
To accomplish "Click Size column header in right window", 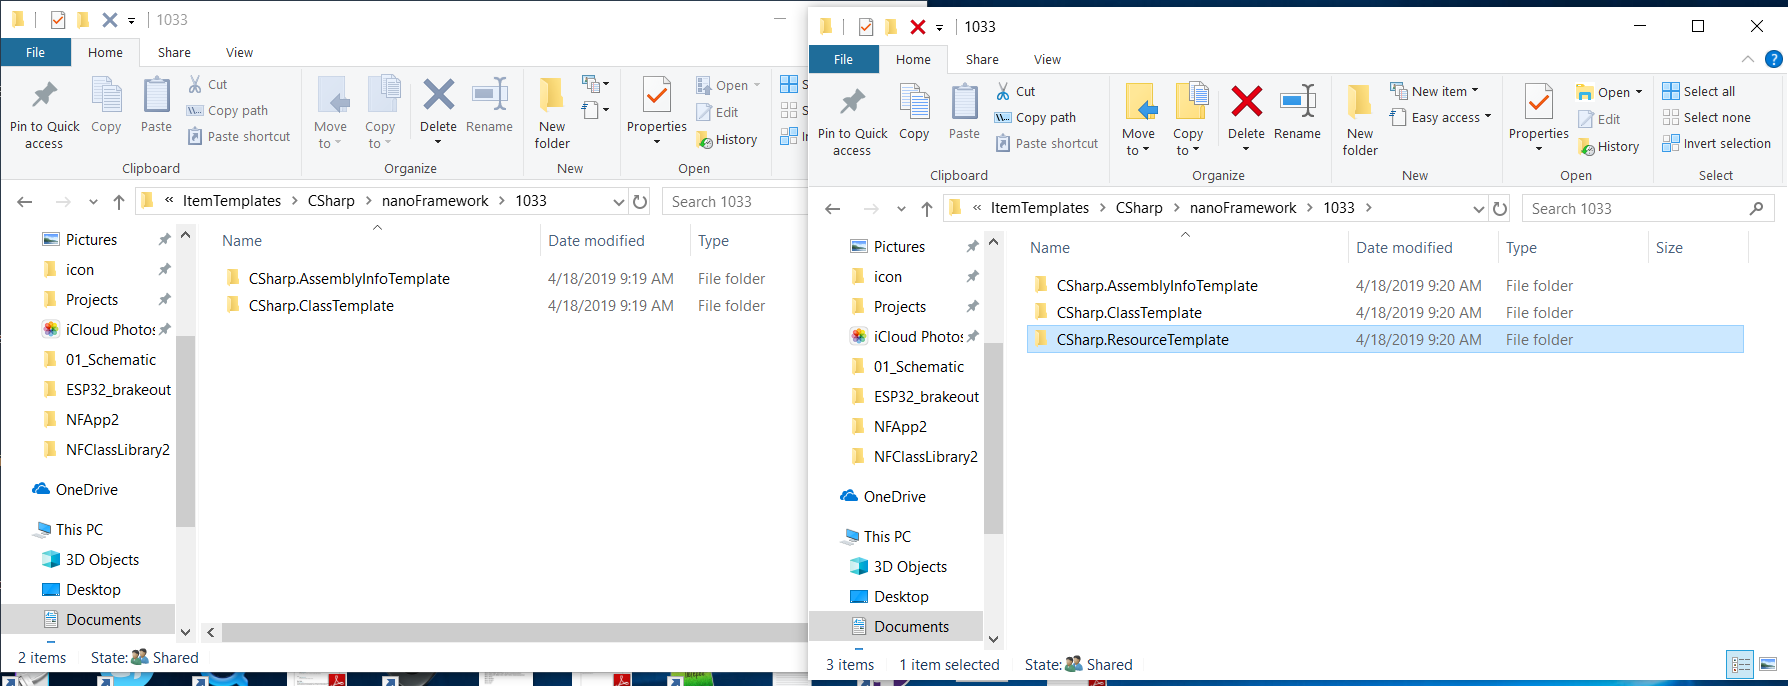I will (x=1669, y=248).
